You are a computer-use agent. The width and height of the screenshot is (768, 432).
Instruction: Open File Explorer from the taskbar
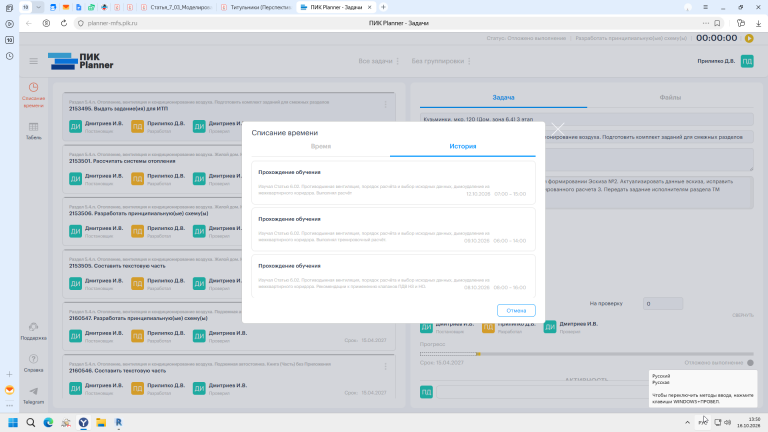pyautogui.click(x=101, y=422)
